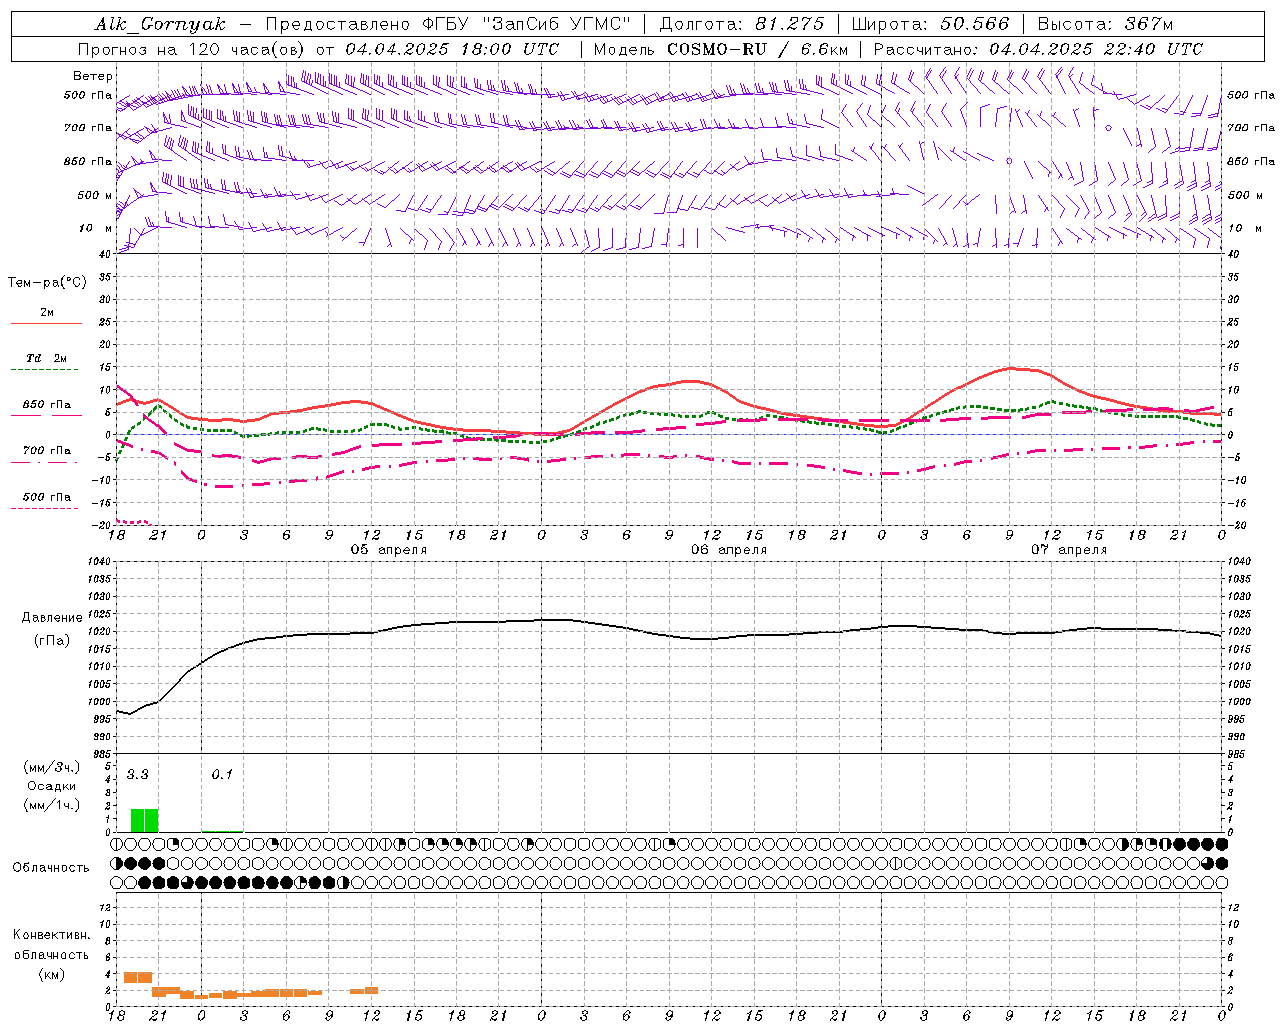Click the '2м' temperature legend entry
This screenshot has height=1024, width=1280.
tap(47, 312)
